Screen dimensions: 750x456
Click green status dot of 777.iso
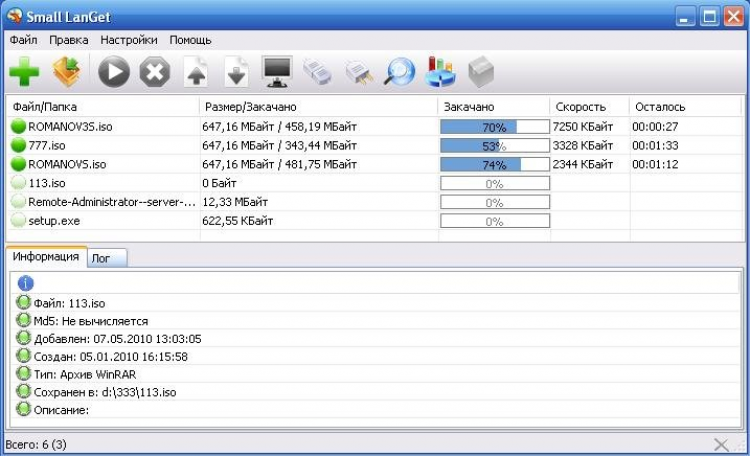(x=18, y=145)
